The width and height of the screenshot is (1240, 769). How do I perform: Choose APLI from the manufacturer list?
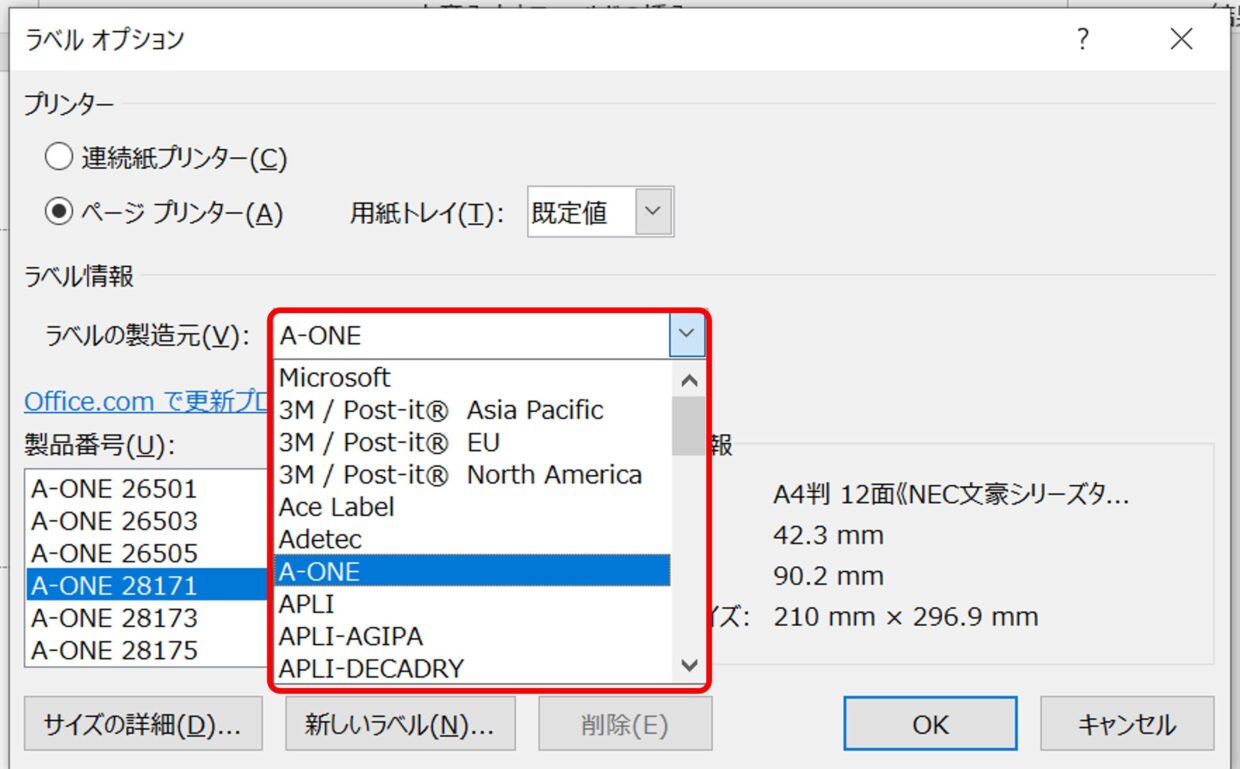point(472,603)
